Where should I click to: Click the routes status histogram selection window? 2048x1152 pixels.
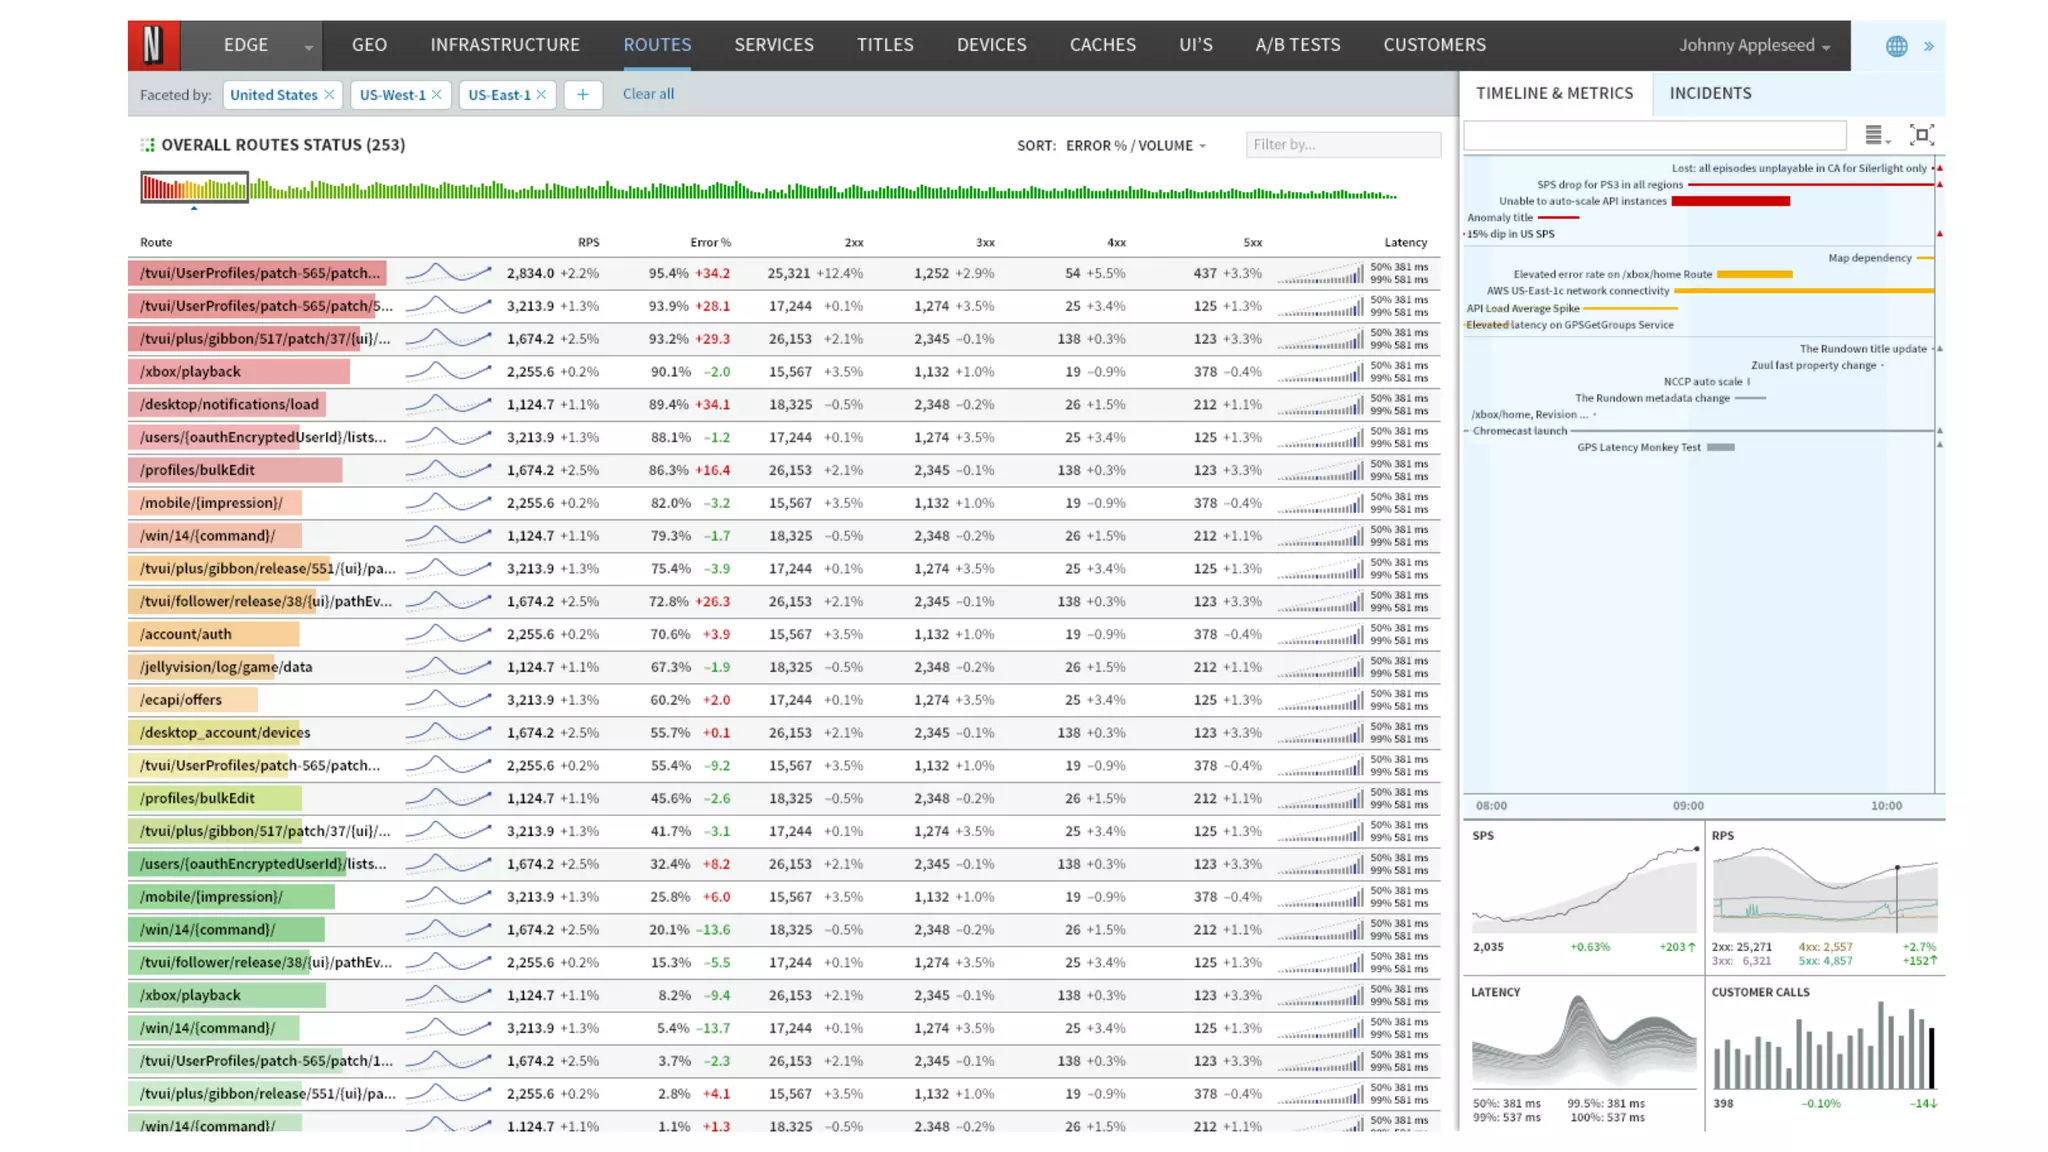(x=194, y=187)
